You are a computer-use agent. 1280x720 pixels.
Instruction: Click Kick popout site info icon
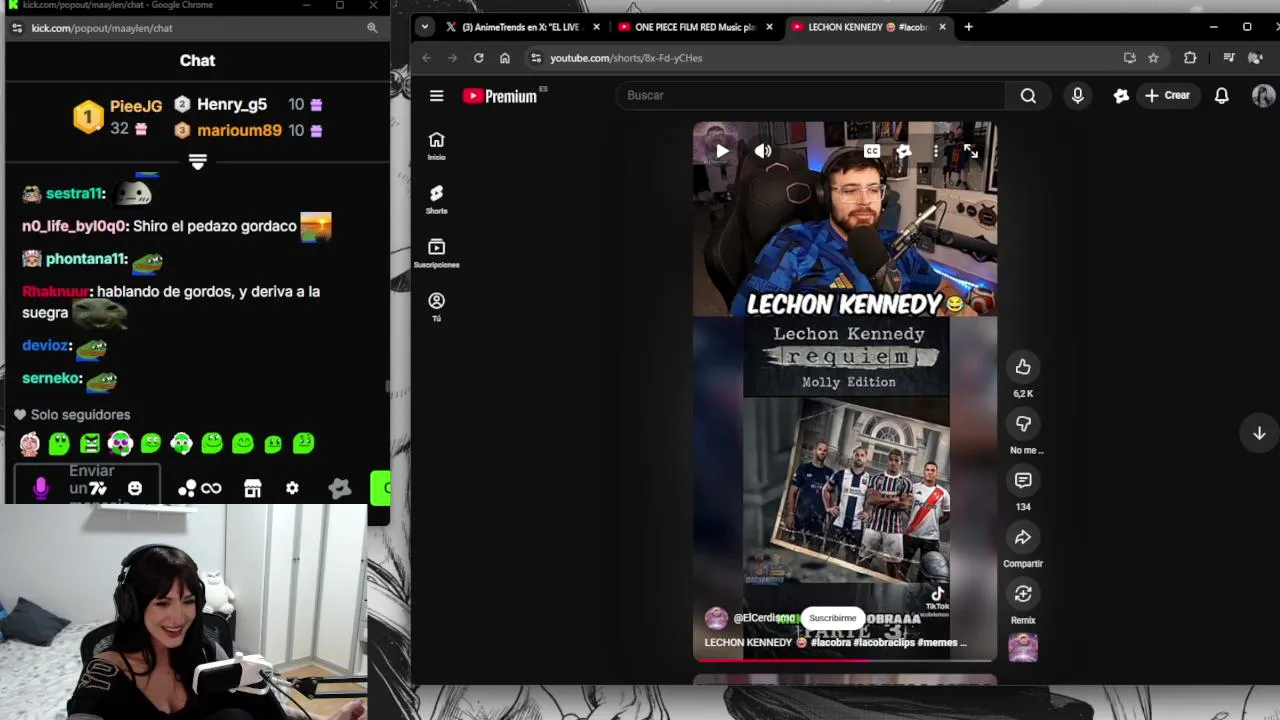tap(17, 28)
